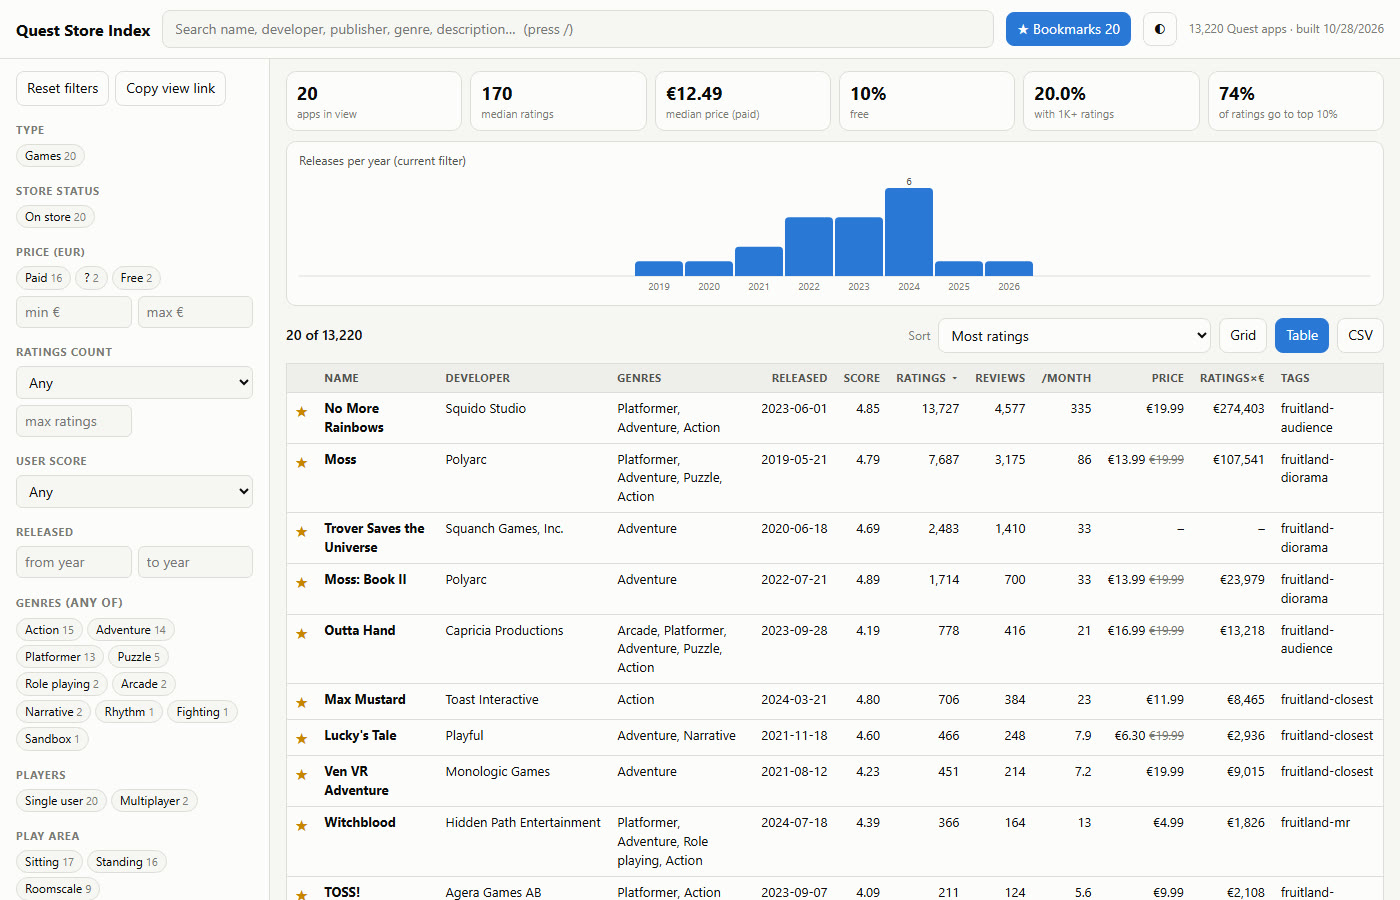Toggle the Games type filter chip
This screenshot has width=1400, height=900.
[x=50, y=156]
